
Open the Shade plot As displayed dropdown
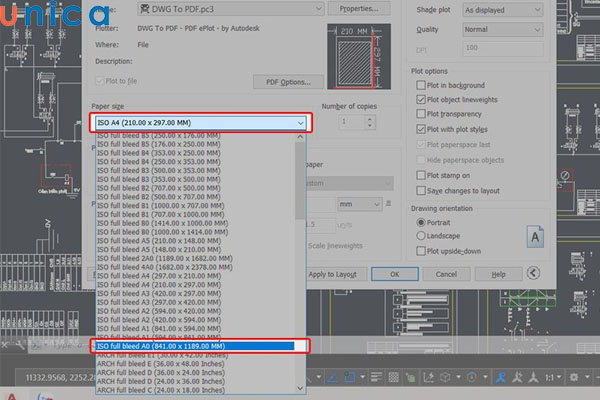(x=503, y=10)
